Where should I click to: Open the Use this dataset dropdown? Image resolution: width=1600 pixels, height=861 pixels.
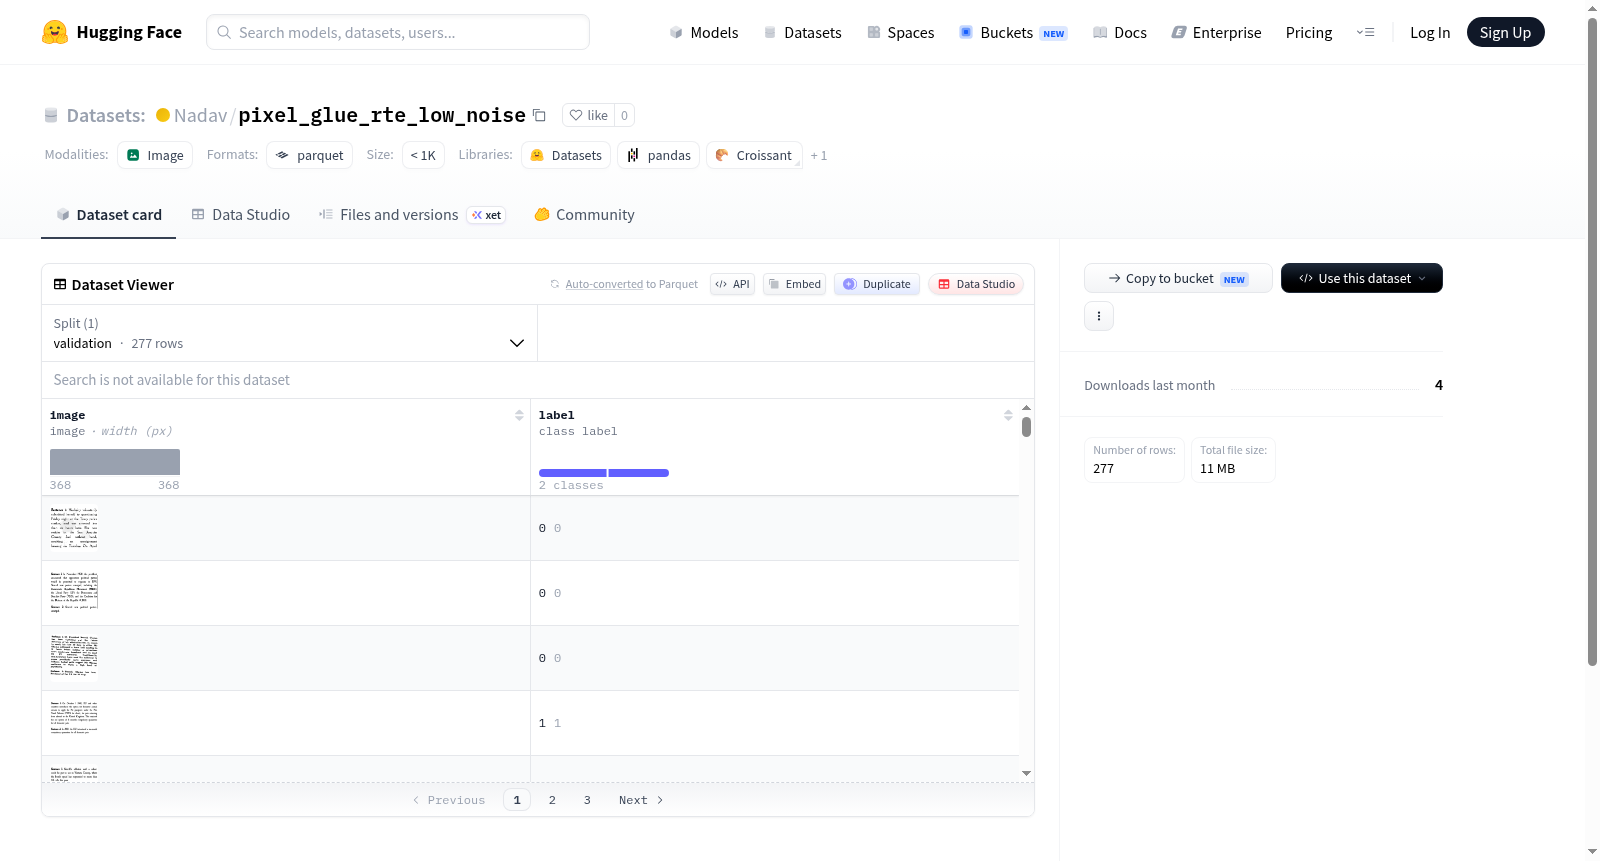(1362, 278)
